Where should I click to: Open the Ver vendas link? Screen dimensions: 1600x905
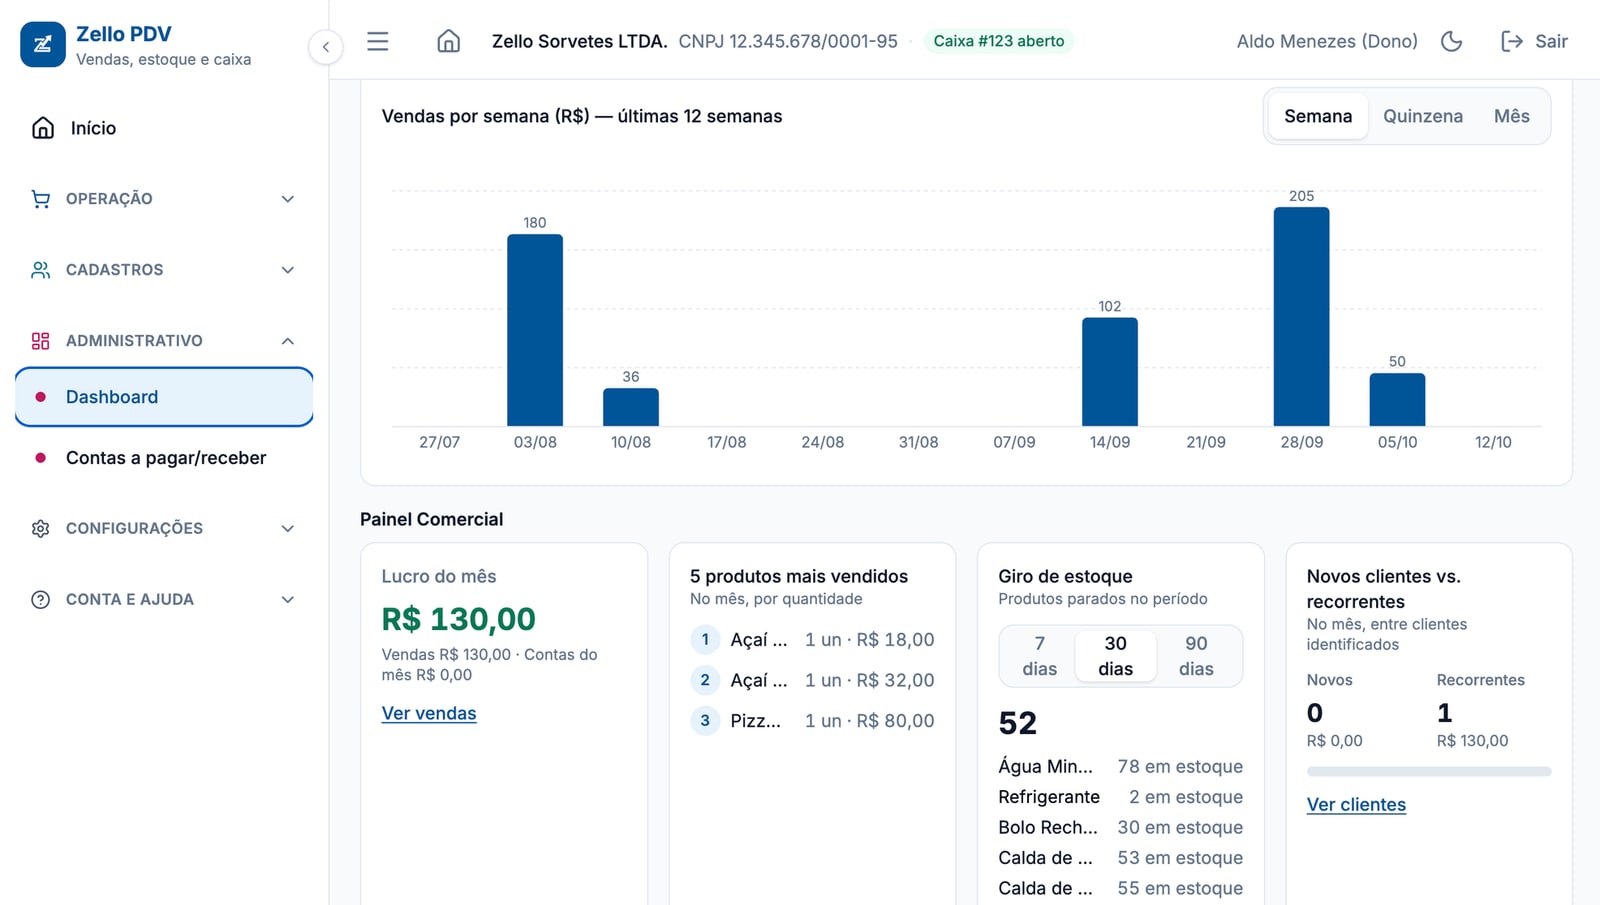coord(429,713)
